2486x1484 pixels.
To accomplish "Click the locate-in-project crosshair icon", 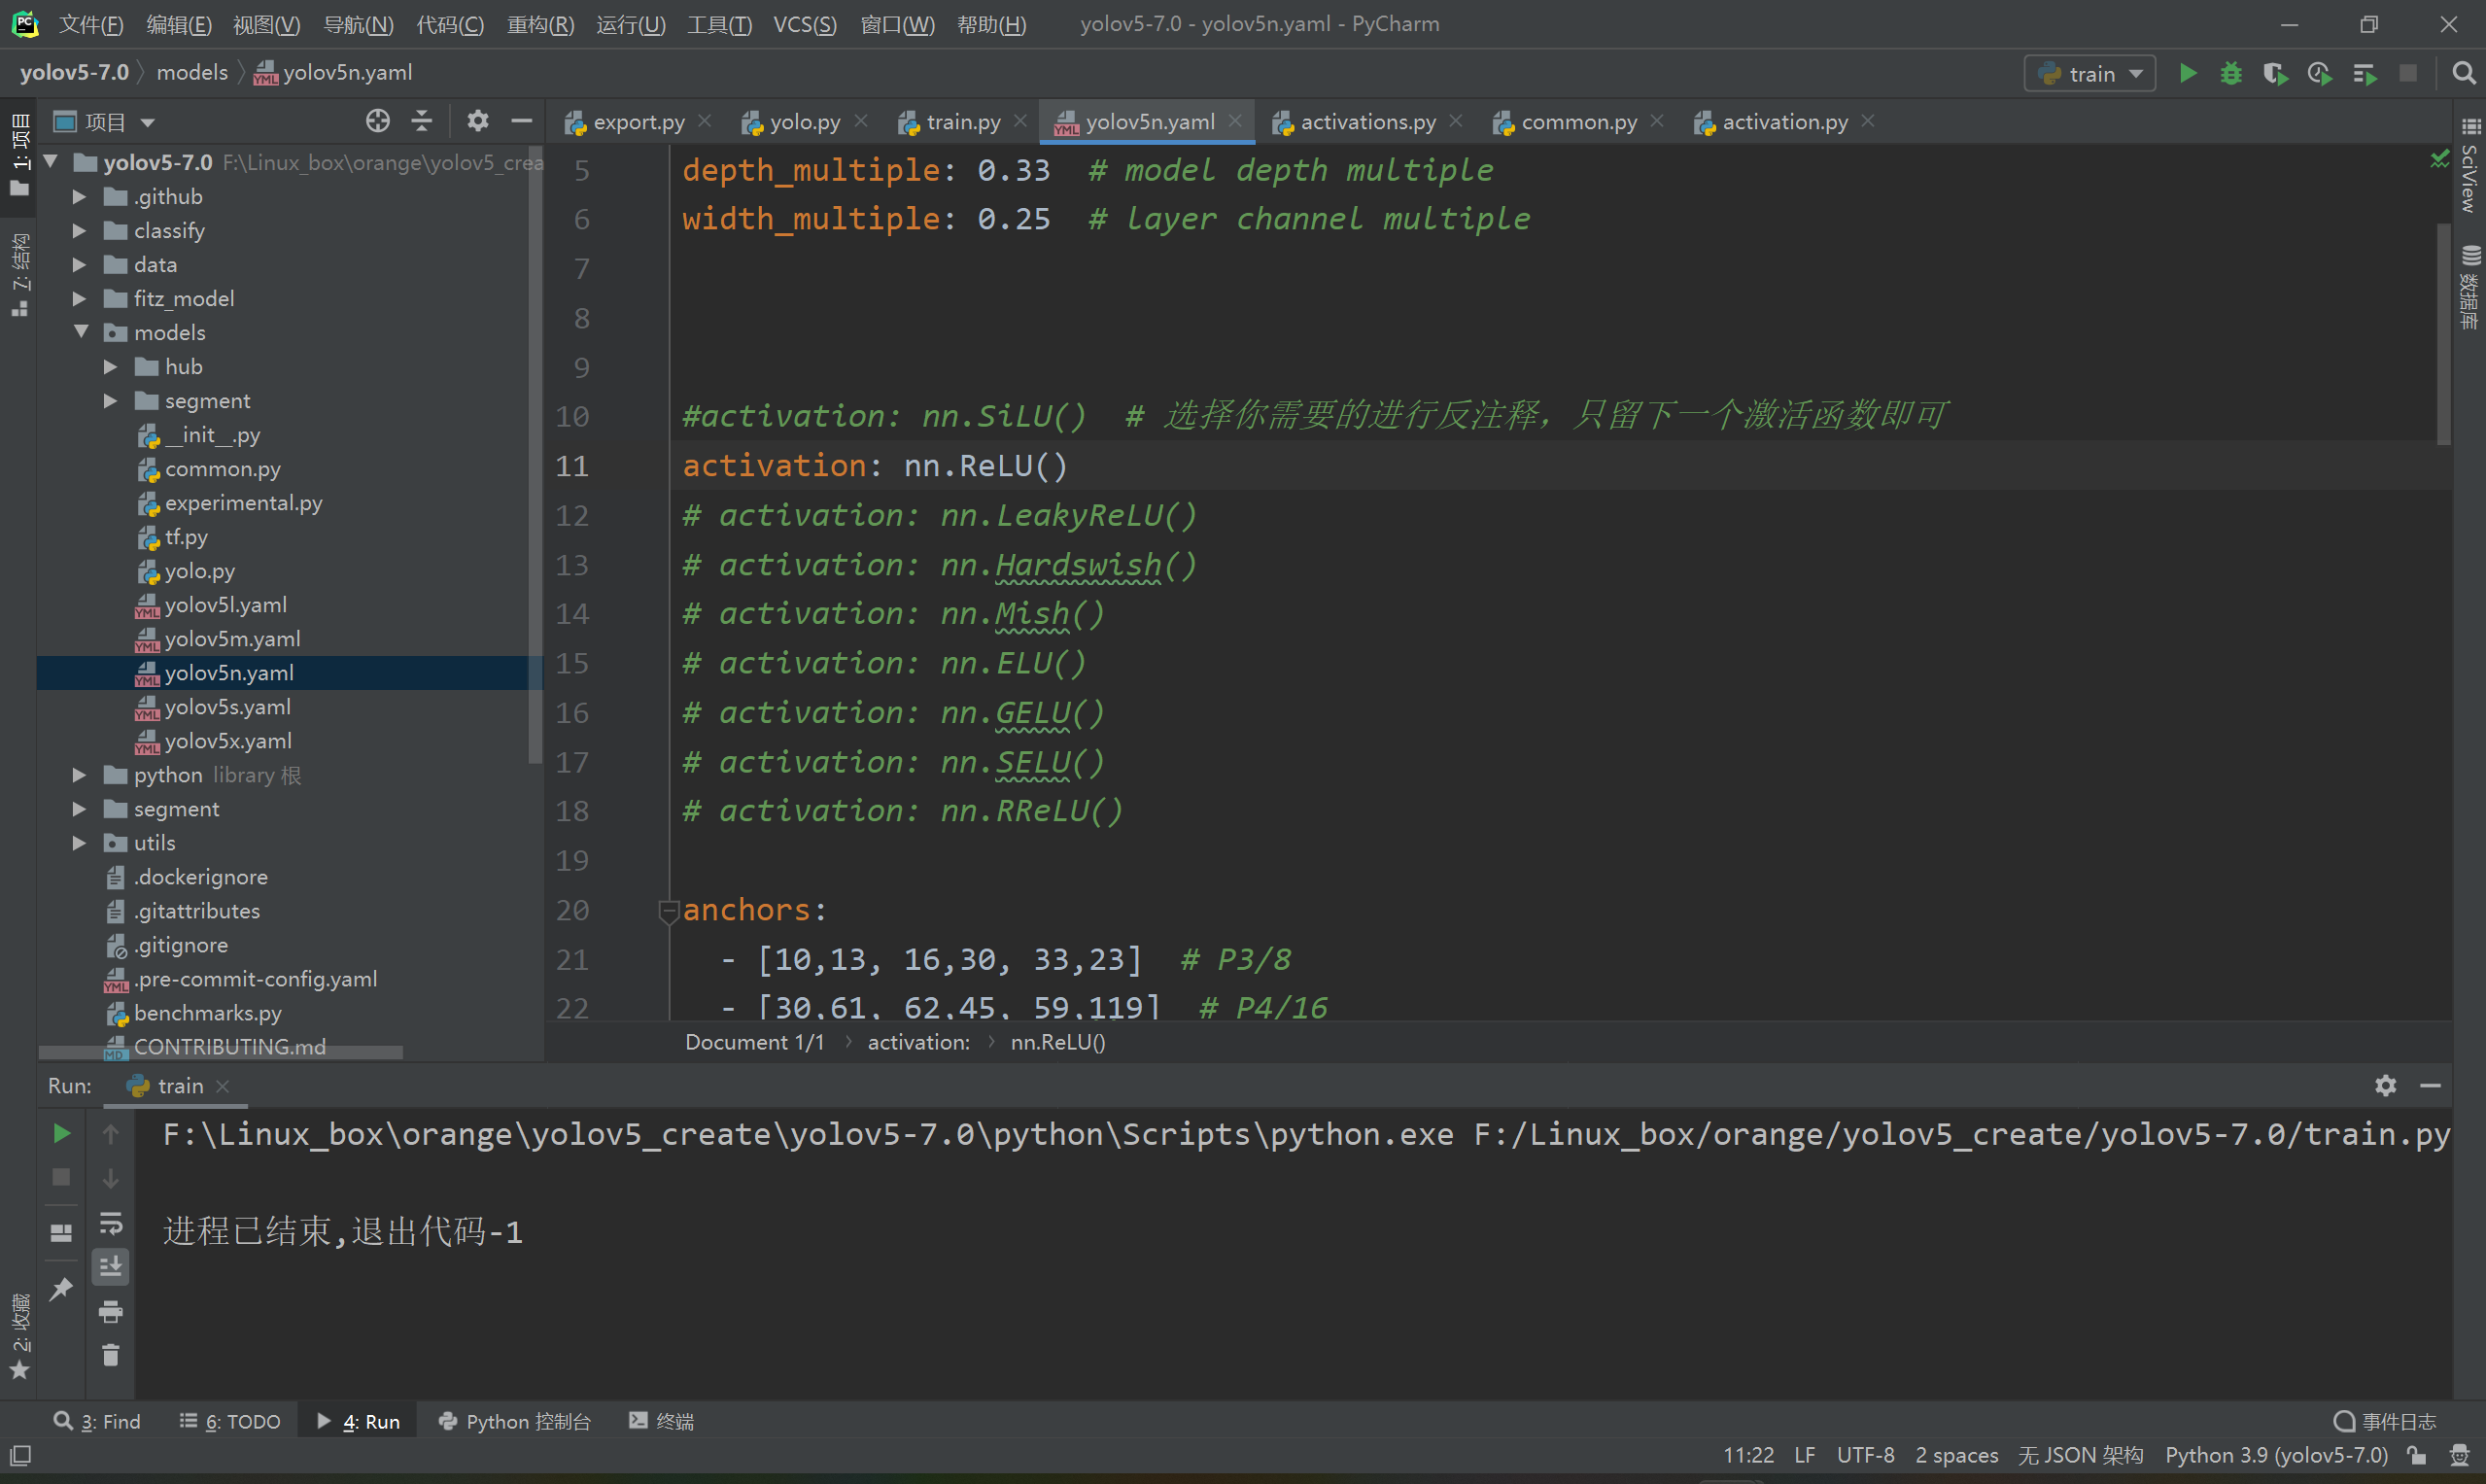I will point(377,121).
